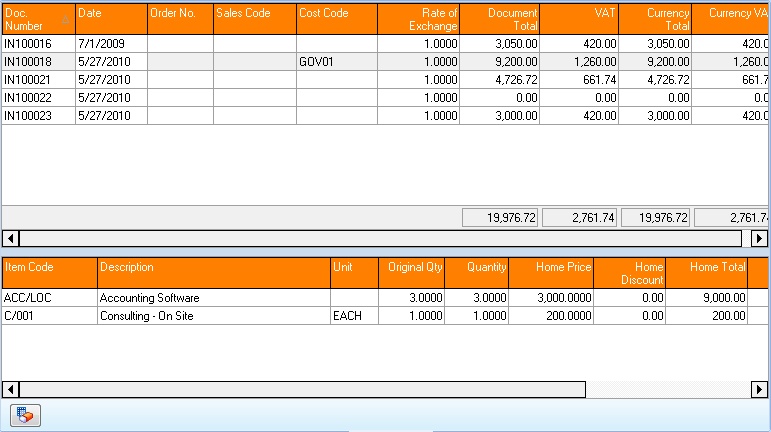Click the Quantity column header
The height and width of the screenshot is (432, 771).
click(476, 273)
